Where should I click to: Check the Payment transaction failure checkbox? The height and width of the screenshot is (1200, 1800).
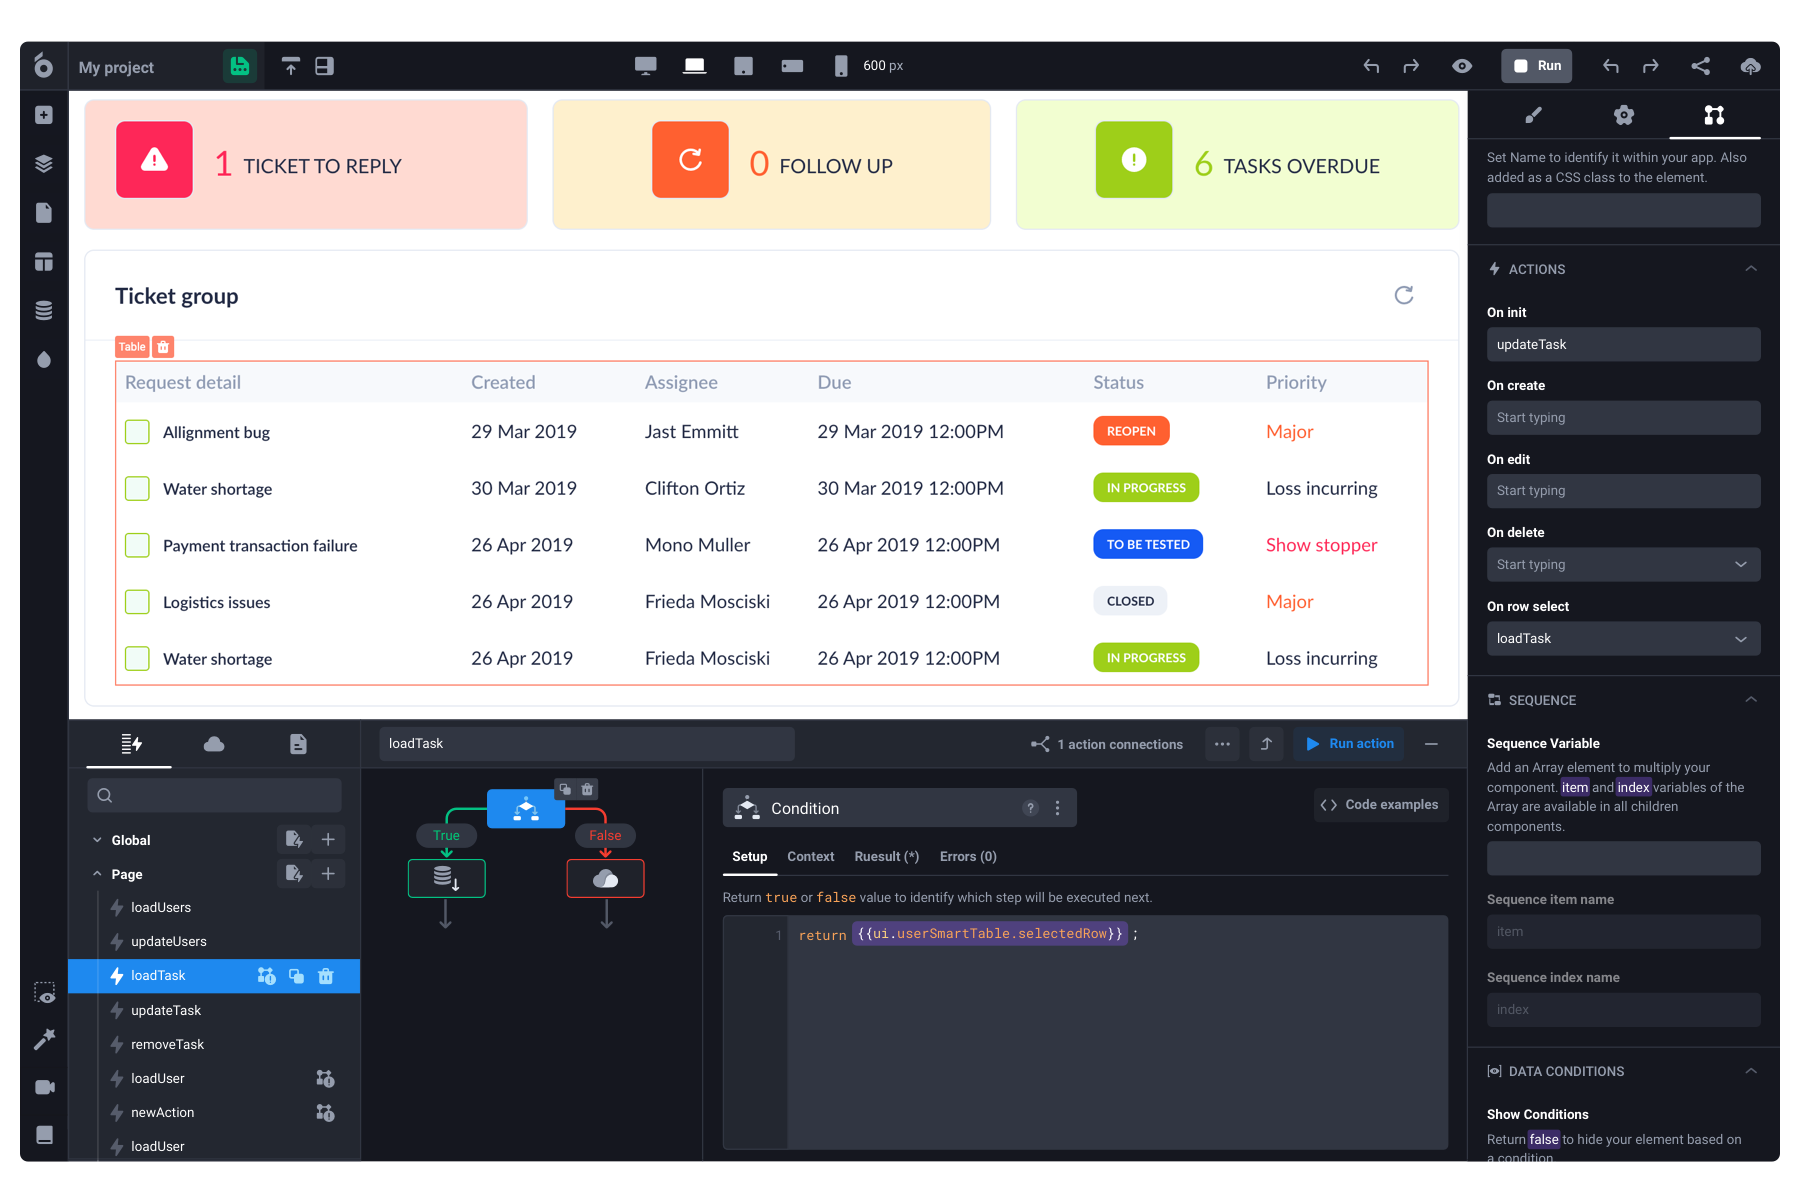[137, 545]
